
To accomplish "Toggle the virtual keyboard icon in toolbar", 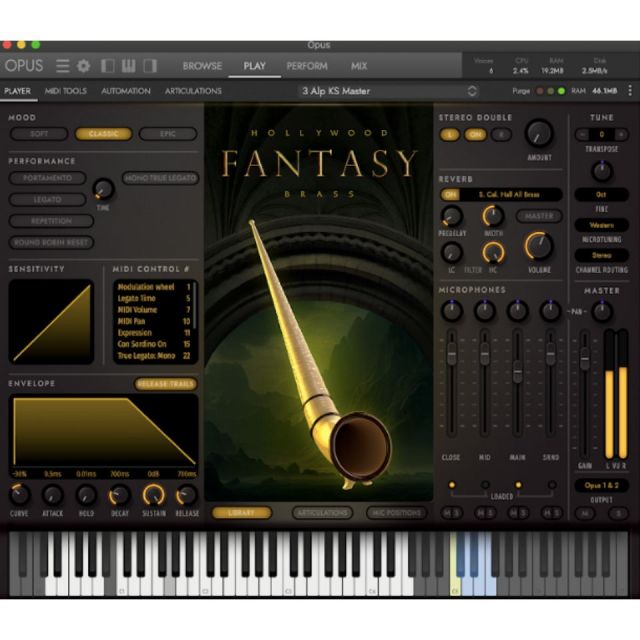I will pyautogui.click(x=129, y=66).
